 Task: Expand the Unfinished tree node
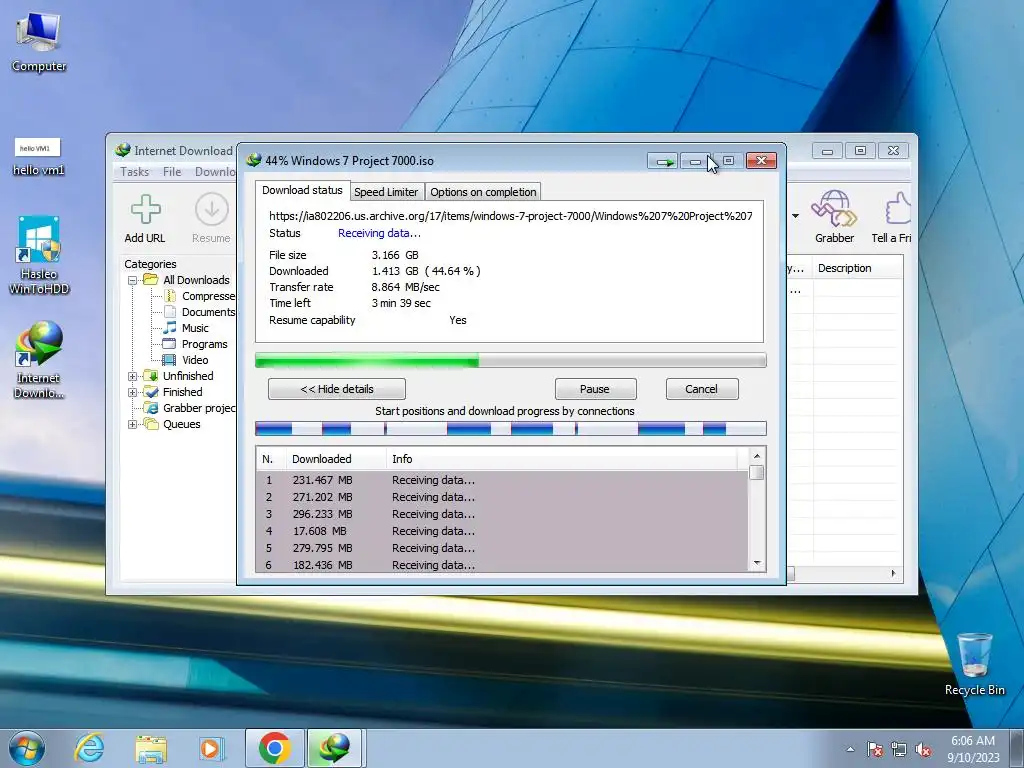pyautogui.click(x=133, y=376)
